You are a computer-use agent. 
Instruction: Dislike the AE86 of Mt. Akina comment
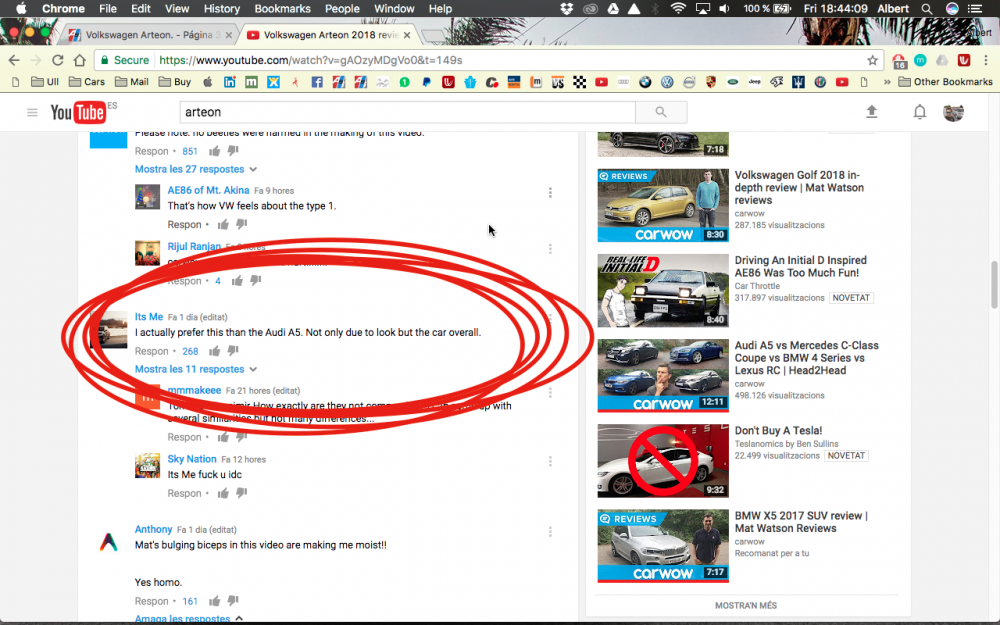click(242, 224)
